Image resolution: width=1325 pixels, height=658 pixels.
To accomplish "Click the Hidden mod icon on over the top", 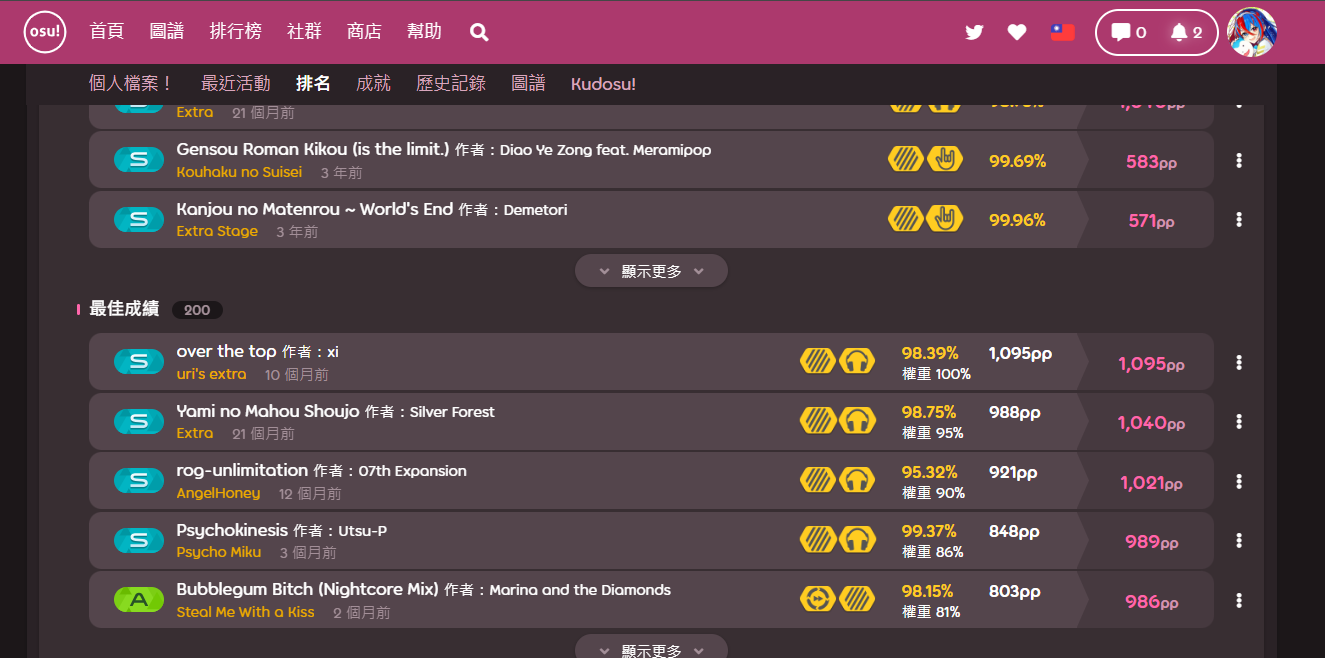I will (x=818, y=361).
